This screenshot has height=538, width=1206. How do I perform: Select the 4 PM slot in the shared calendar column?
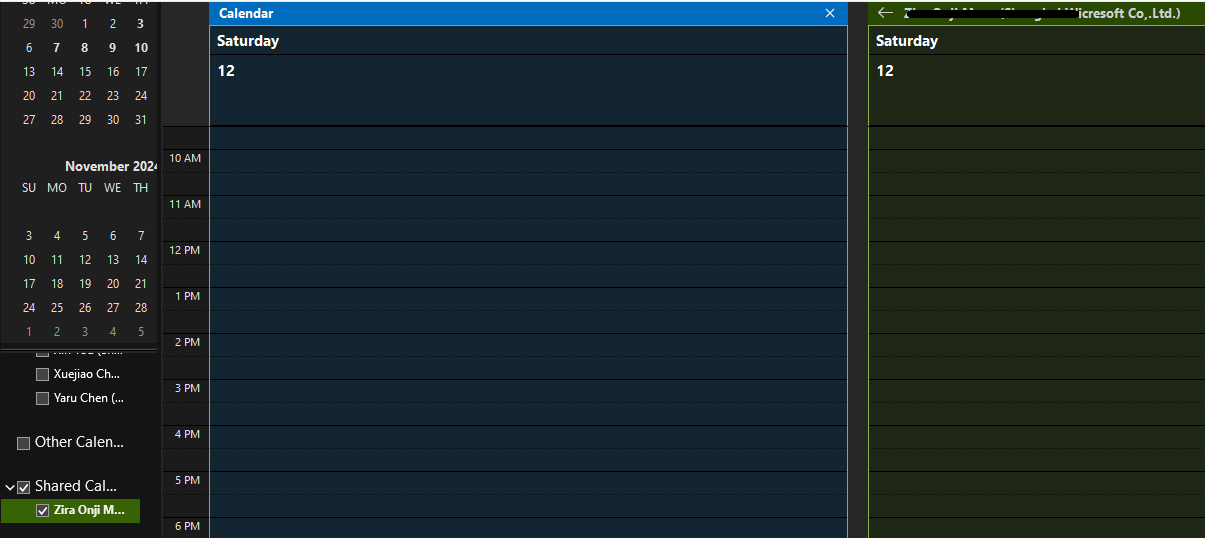(x=1037, y=437)
